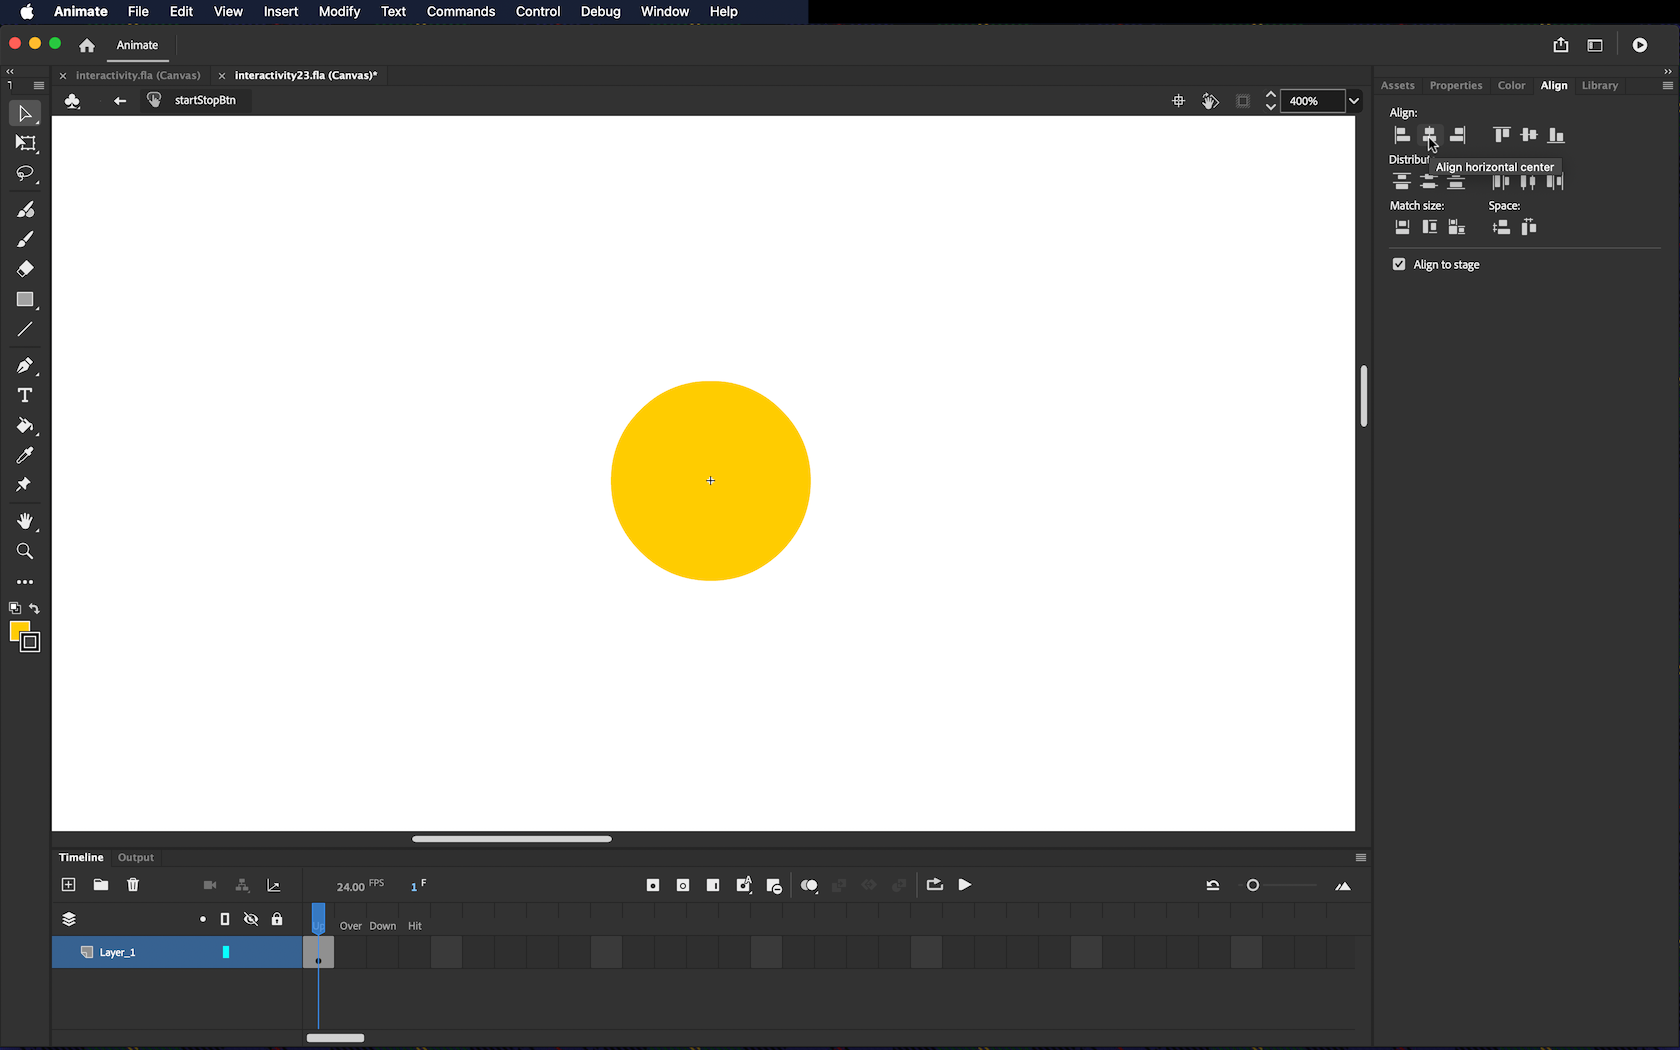
Task: Add a new layer in the Timeline
Action: 68,885
